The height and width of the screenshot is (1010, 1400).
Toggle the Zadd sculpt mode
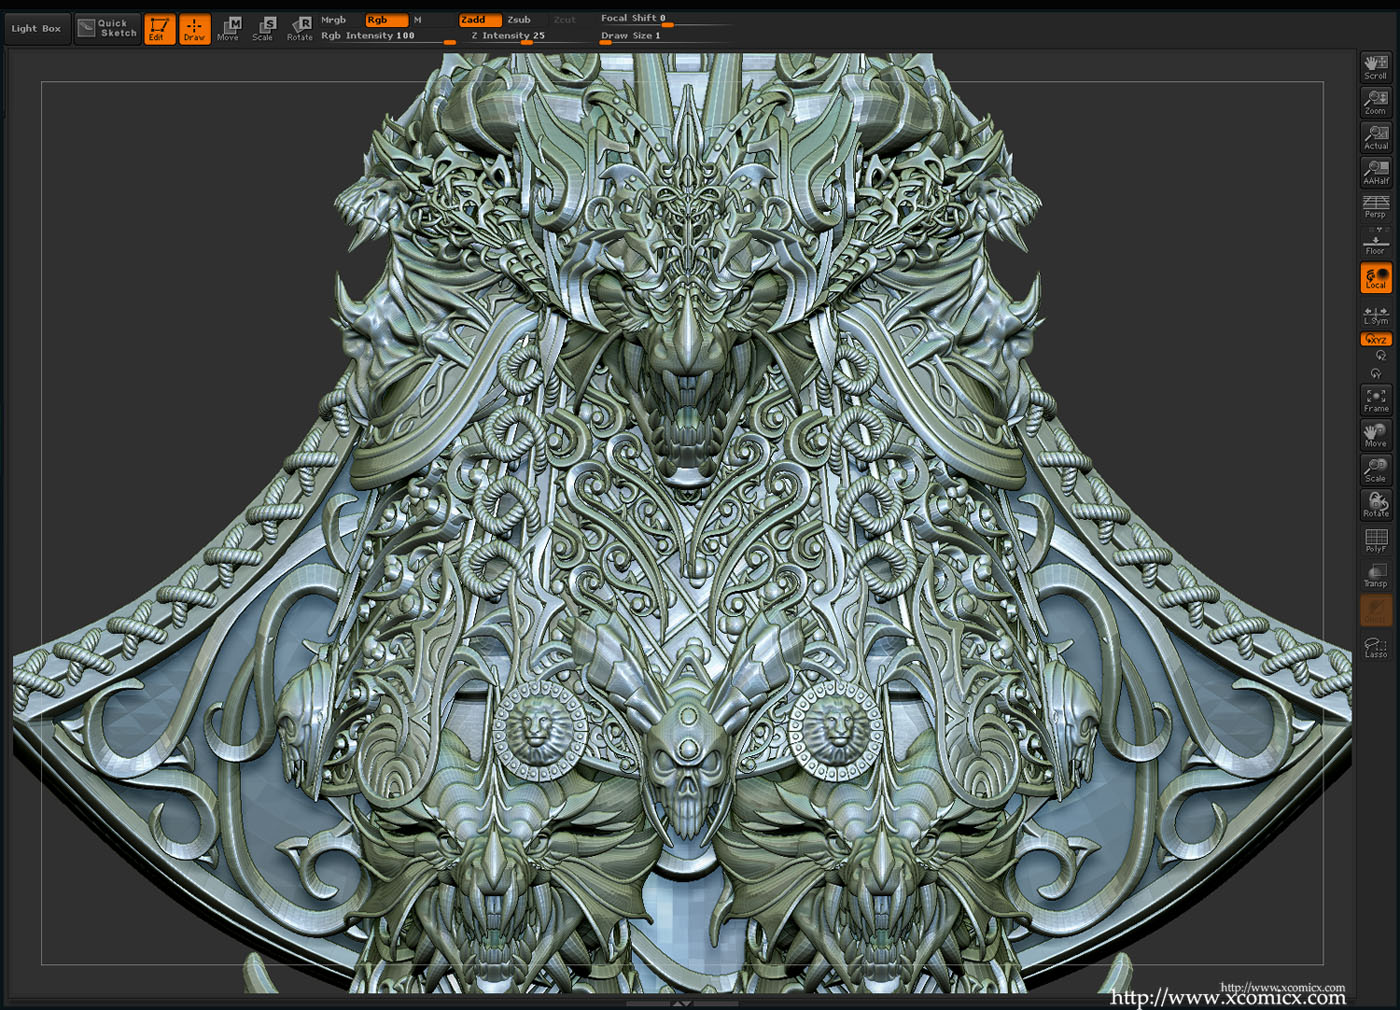click(x=480, y=20)
